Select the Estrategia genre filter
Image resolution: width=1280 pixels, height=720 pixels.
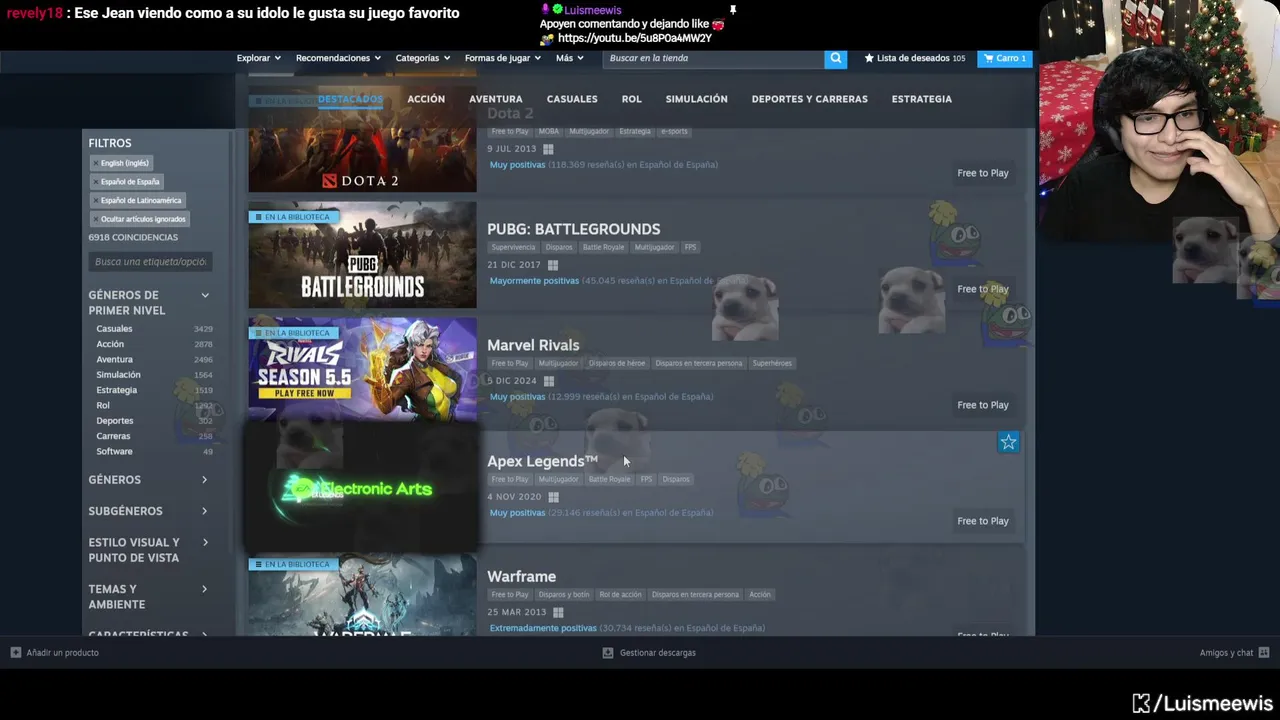coord(117,390)
